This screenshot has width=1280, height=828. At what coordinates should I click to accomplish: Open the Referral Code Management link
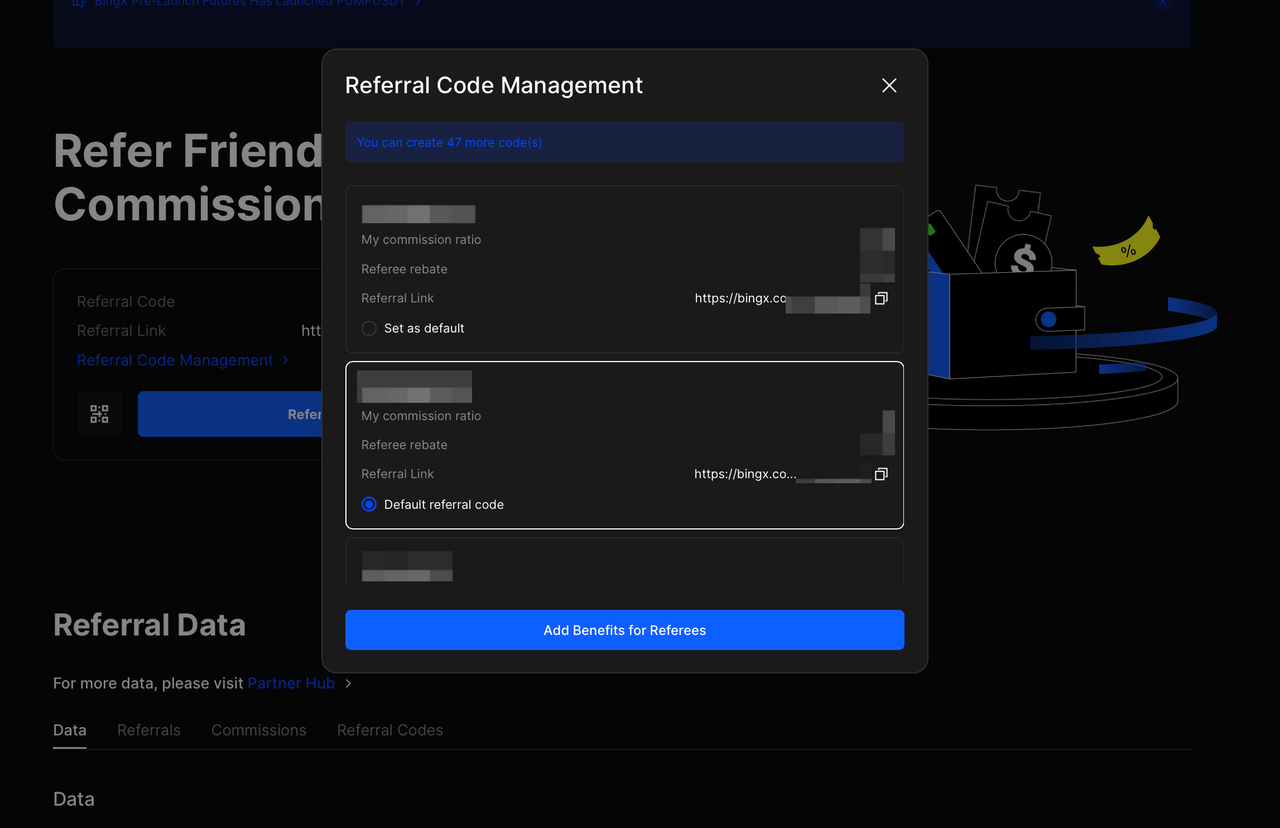[175, 360]
